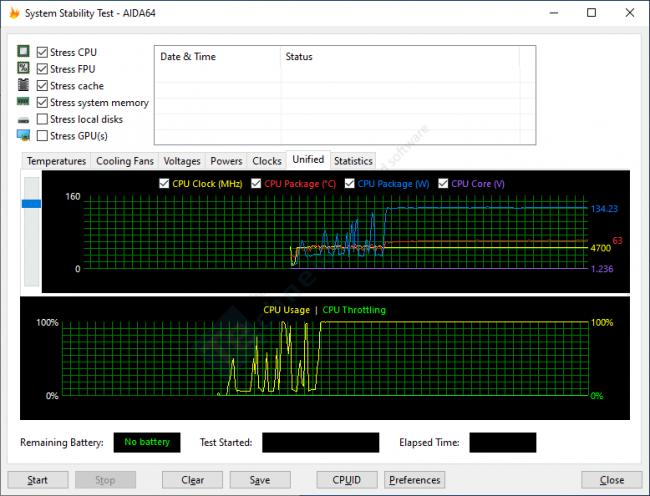Viewport: 650px width, 496px height.
Task: Click the No battery status field
Action: click(x=147, y=442)
